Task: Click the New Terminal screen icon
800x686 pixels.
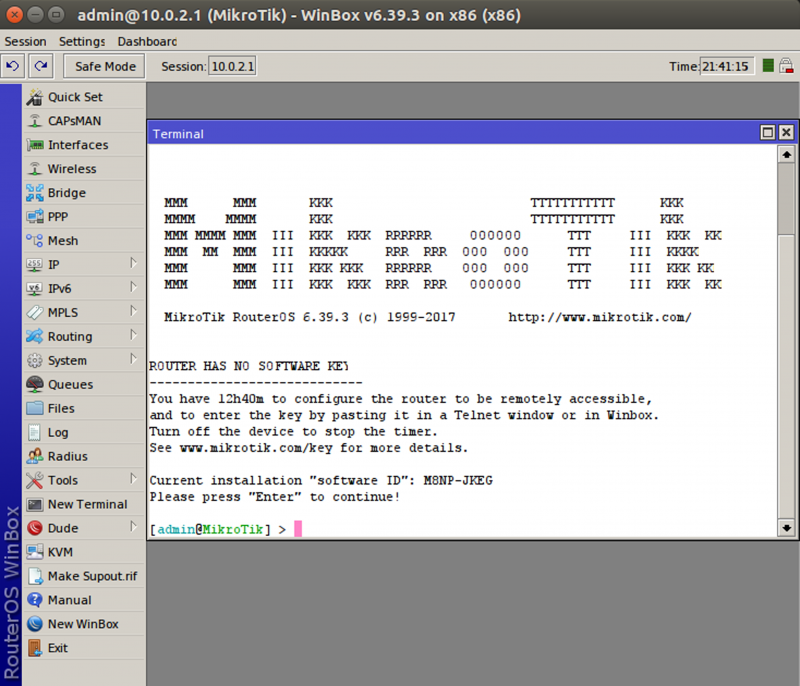Action: (35, 504)
